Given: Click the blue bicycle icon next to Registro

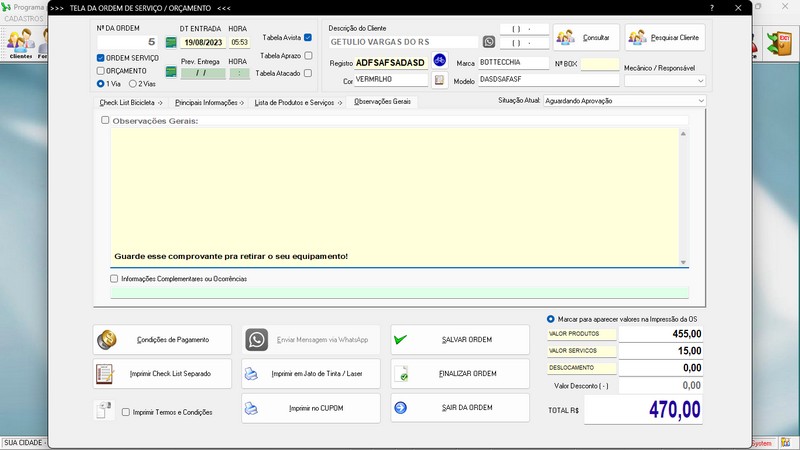Looking at the screenshot, I should coord(439,62).
